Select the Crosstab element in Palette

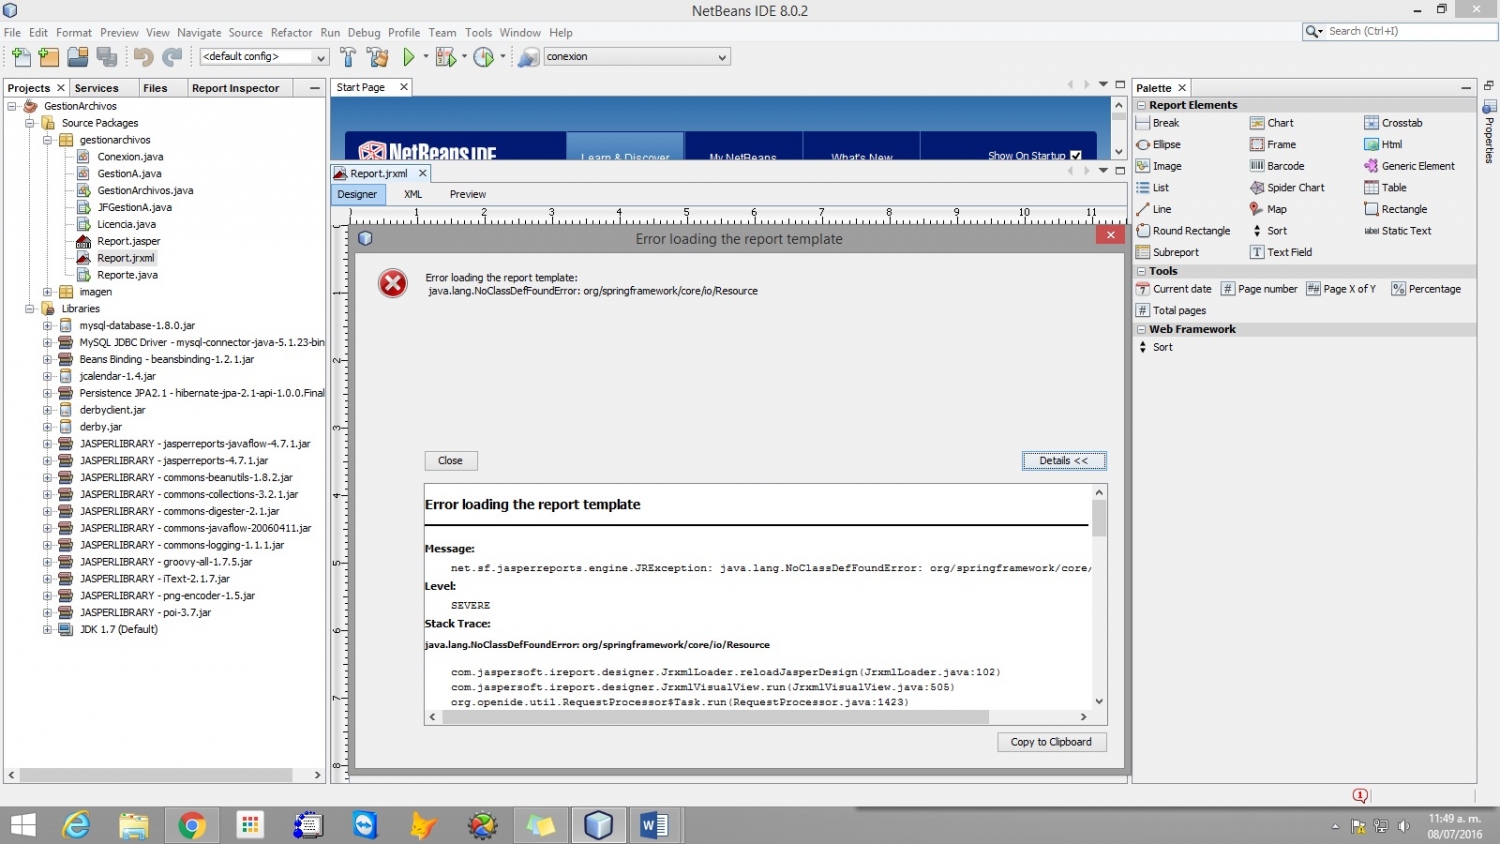[1392, 123]
